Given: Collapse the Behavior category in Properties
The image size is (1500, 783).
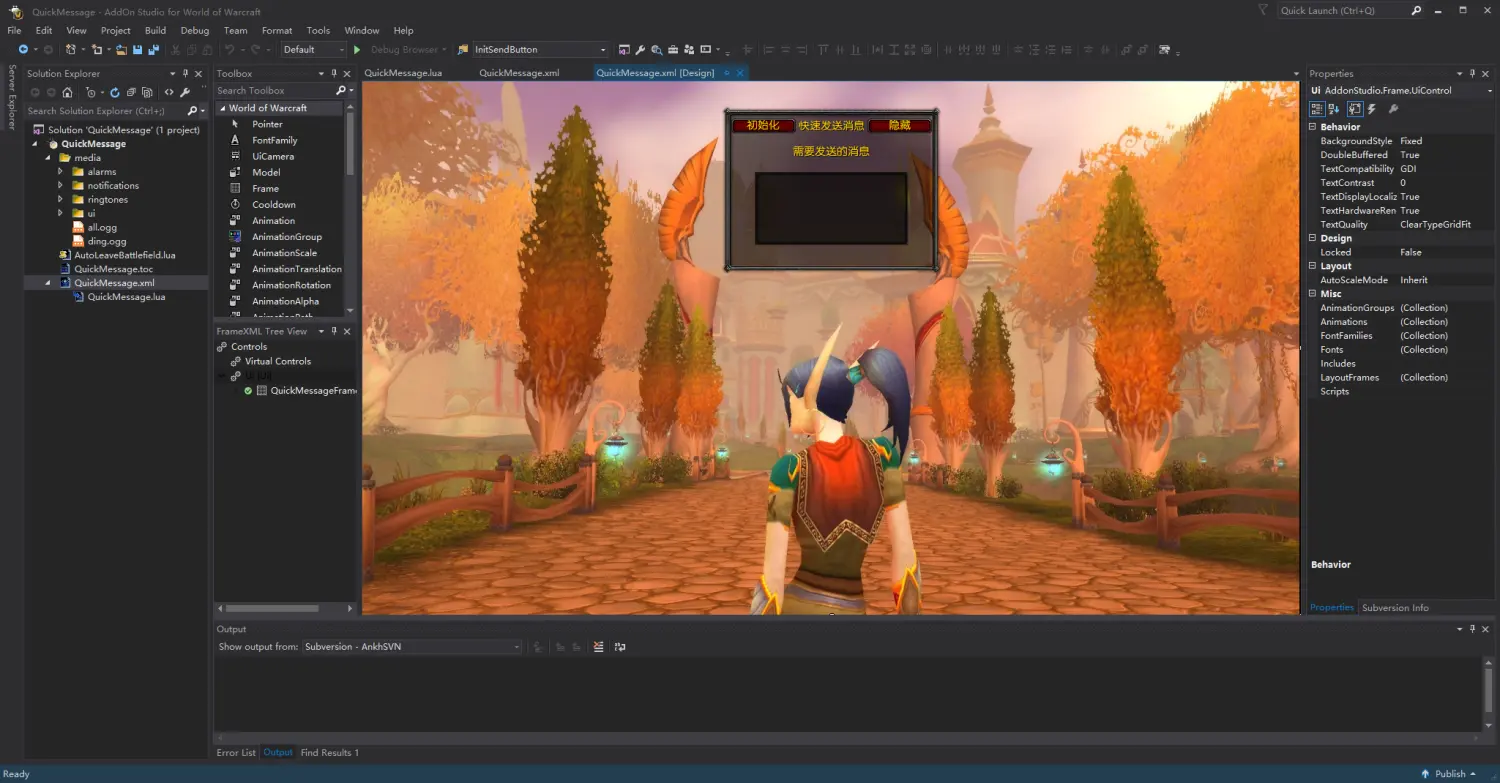Looking at the screenshot, I should [x=1312, y=127].
